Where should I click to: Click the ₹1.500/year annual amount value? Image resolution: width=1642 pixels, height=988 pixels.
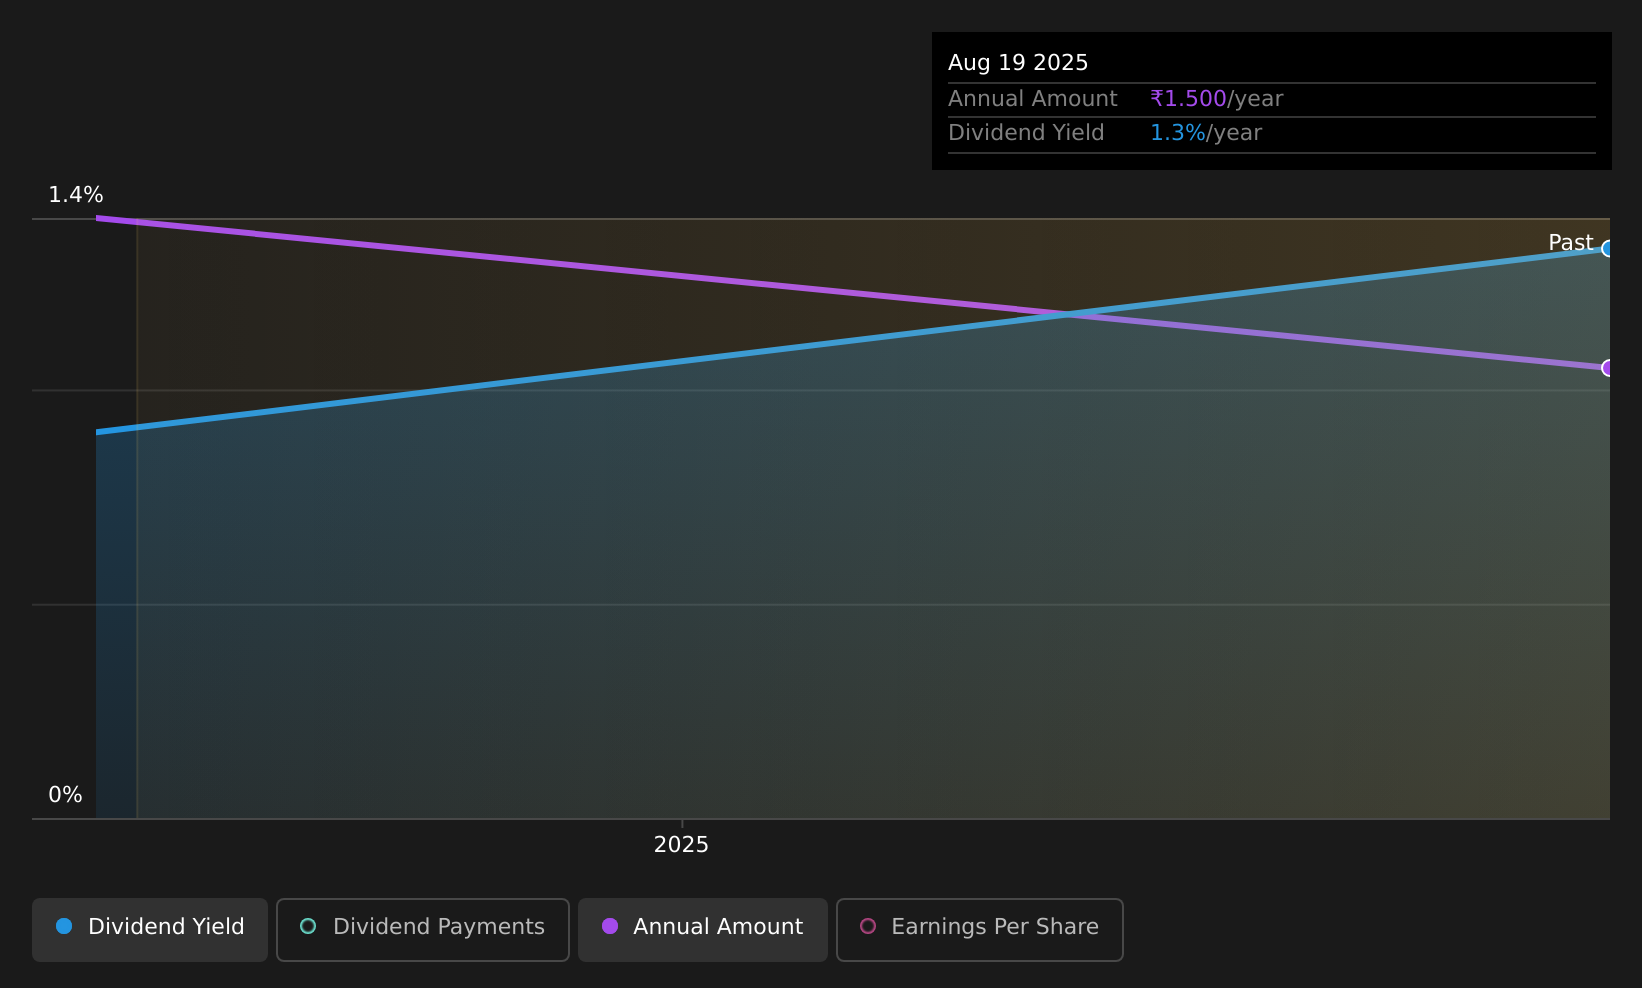1216,99
